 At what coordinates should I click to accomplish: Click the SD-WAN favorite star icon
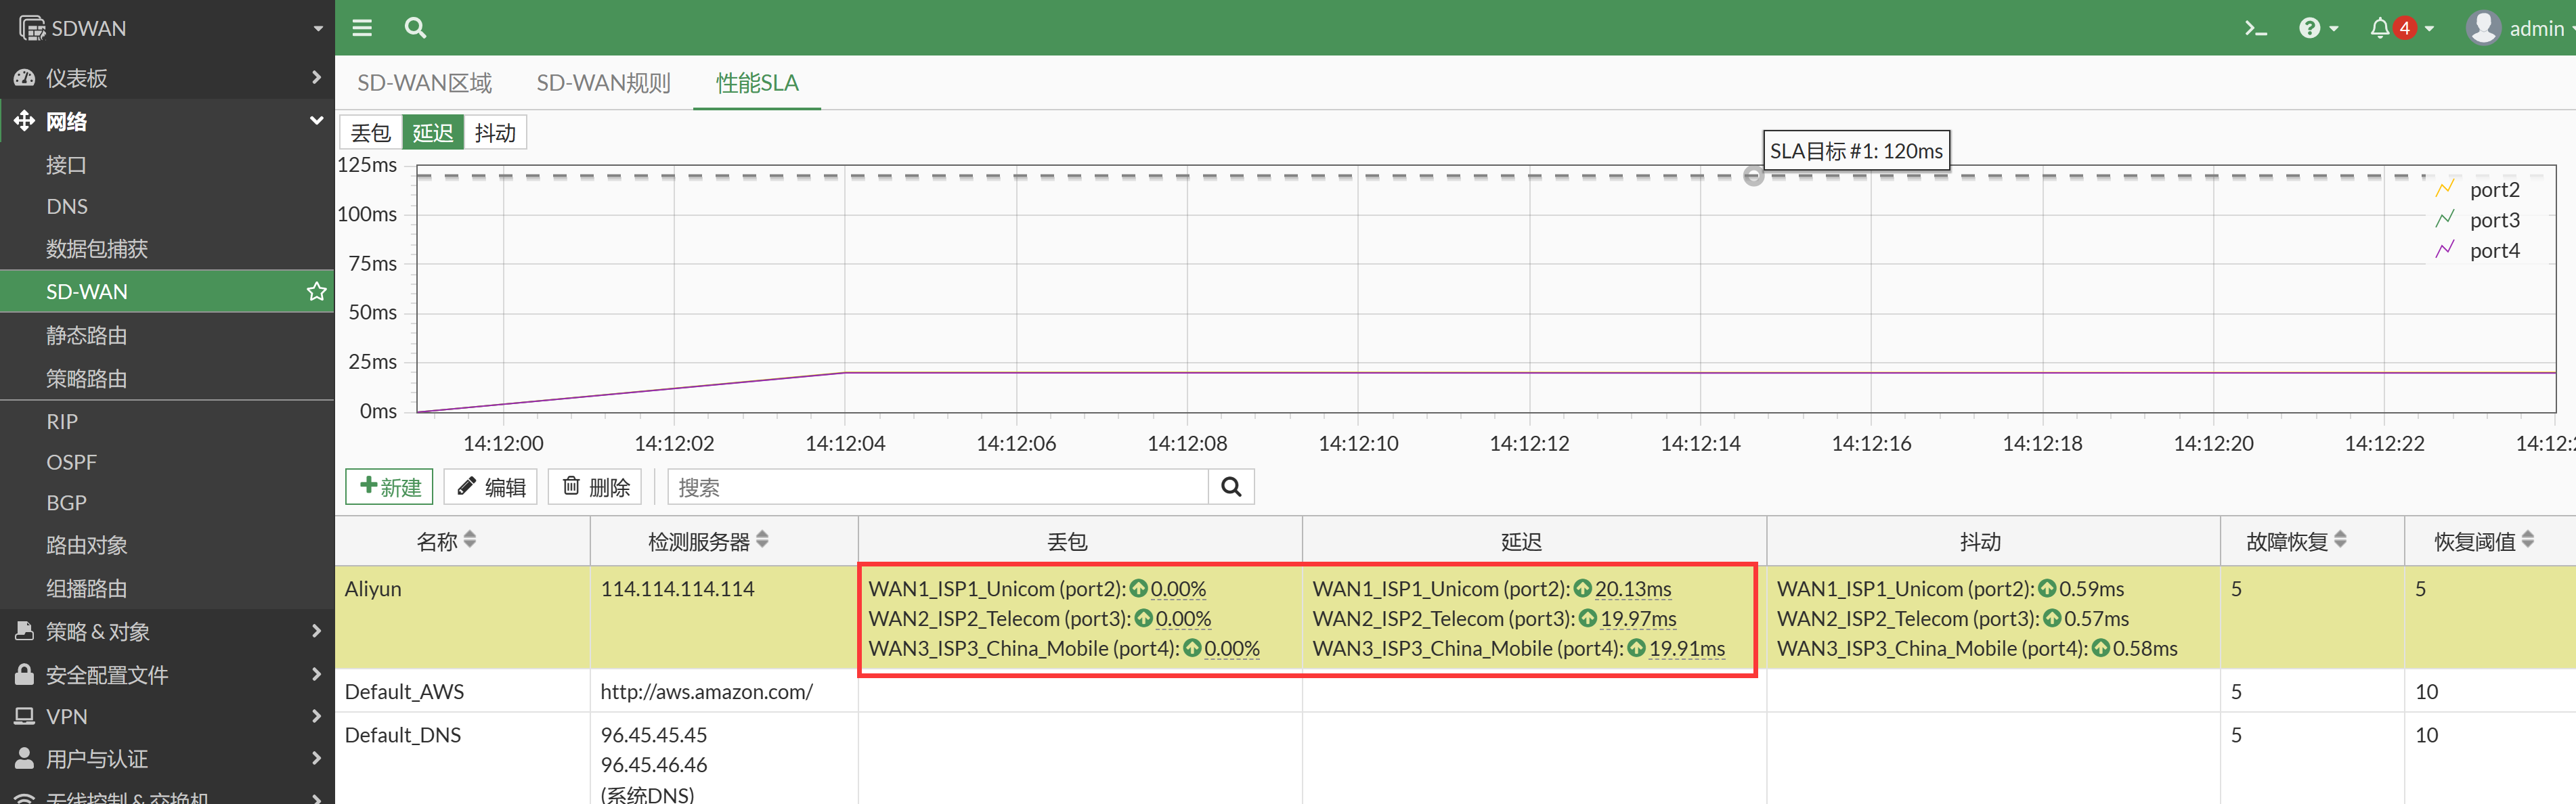click(x=316, y=291)
